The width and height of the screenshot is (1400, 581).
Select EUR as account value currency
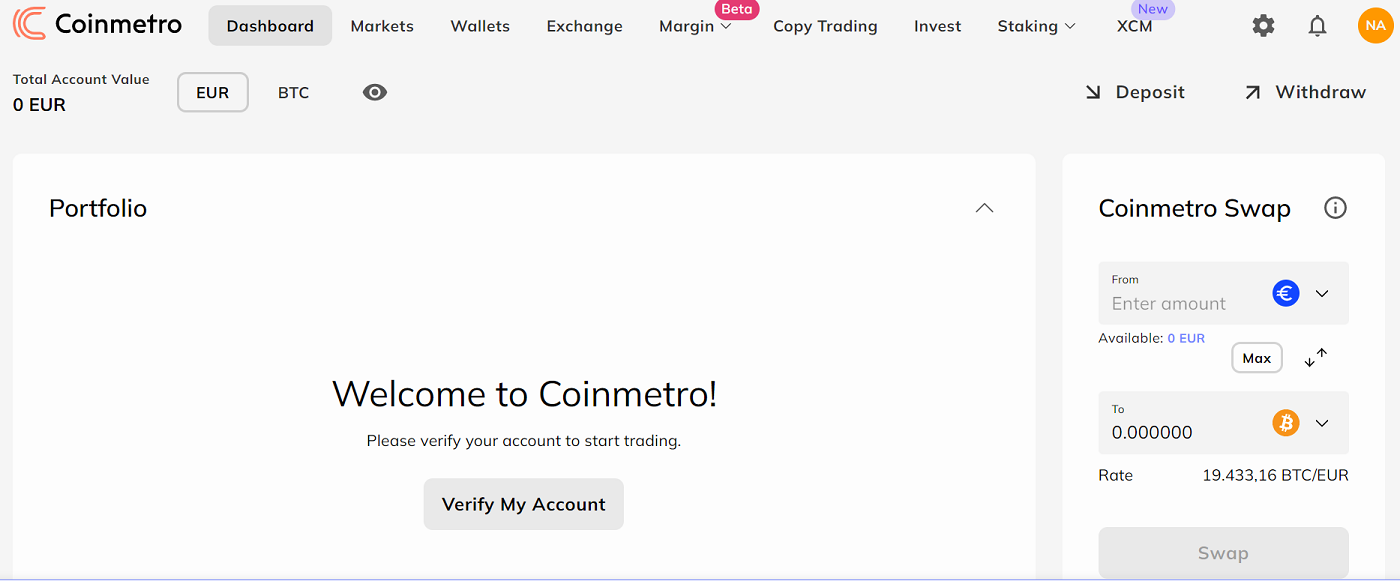coord(212,92)
